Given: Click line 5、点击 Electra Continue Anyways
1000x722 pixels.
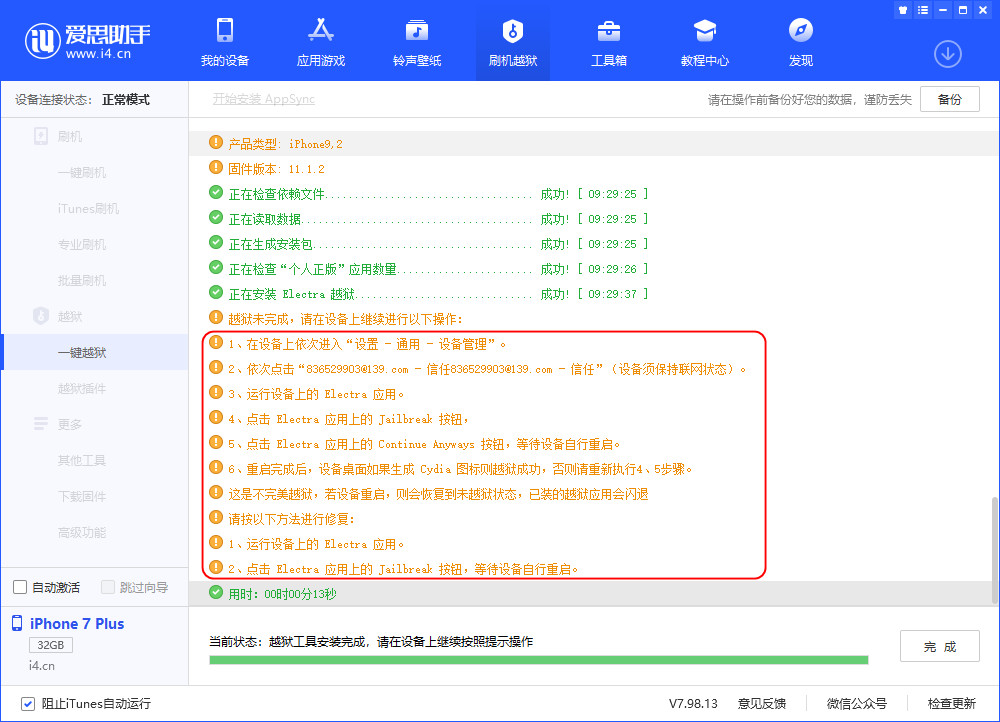Looking at the screenshot, I should click(x=423, y=445).
